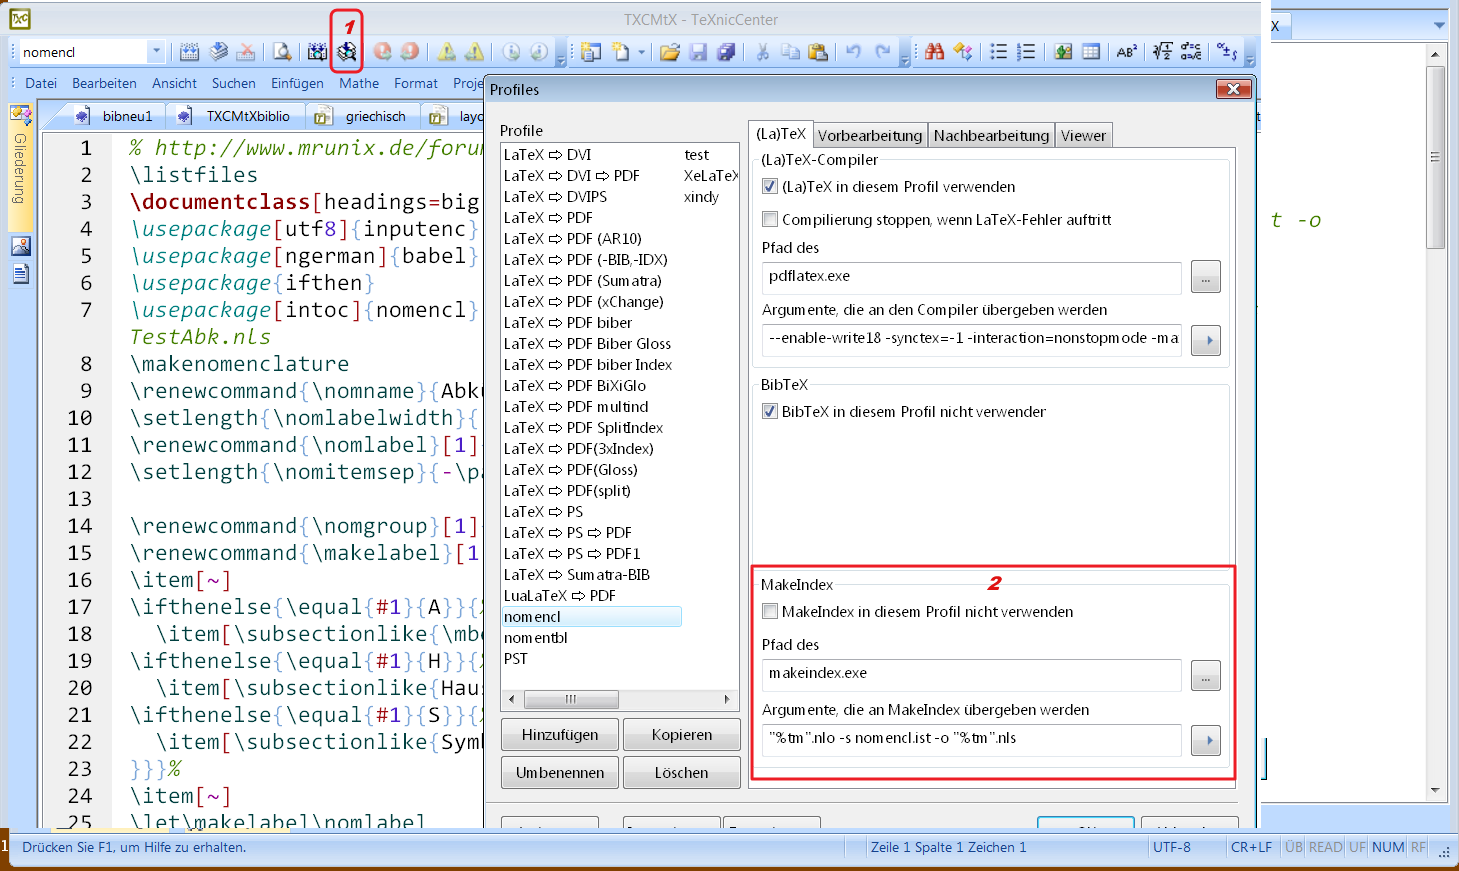Open the Datei menu
The image size is (1459, 871).
(41, 83)
